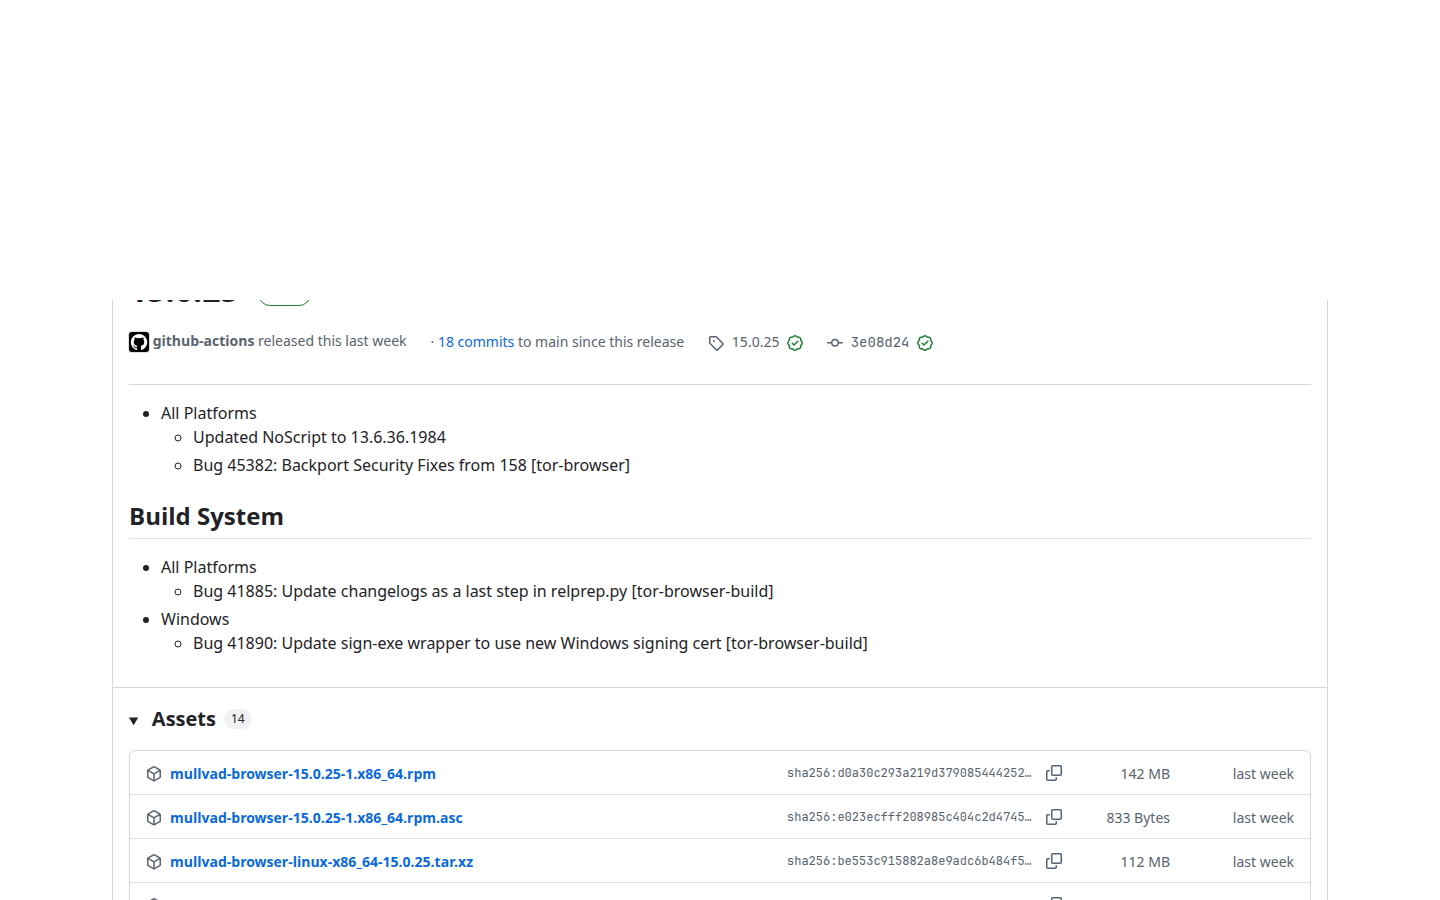Click the tag icon beside 15.0.25
The image size is (1440, 900).
(716, 343)
